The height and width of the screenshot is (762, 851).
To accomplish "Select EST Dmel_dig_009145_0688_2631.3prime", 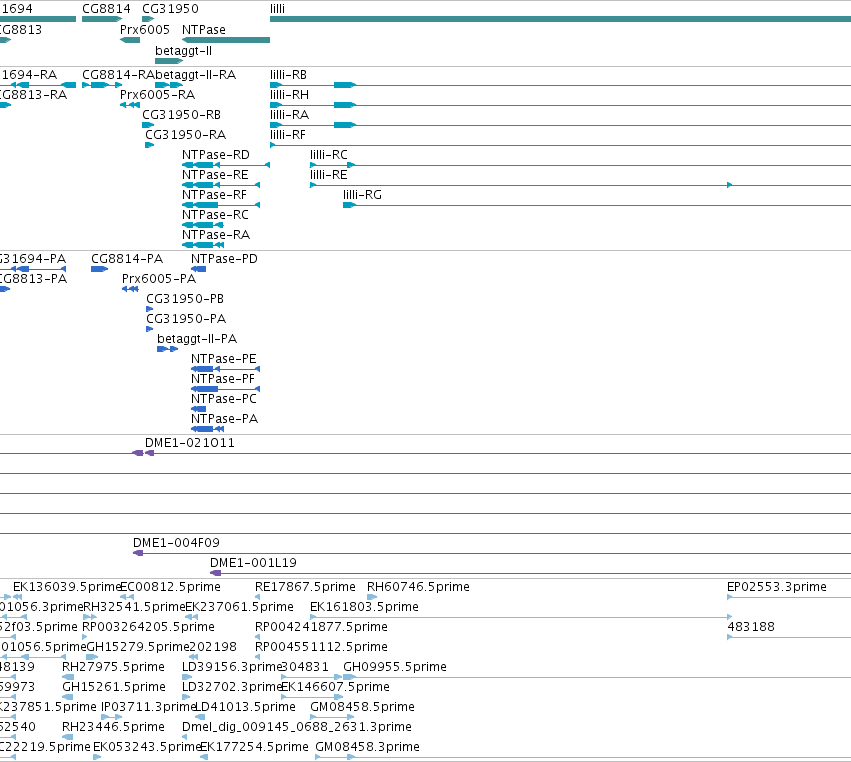I will coord(297,727).
